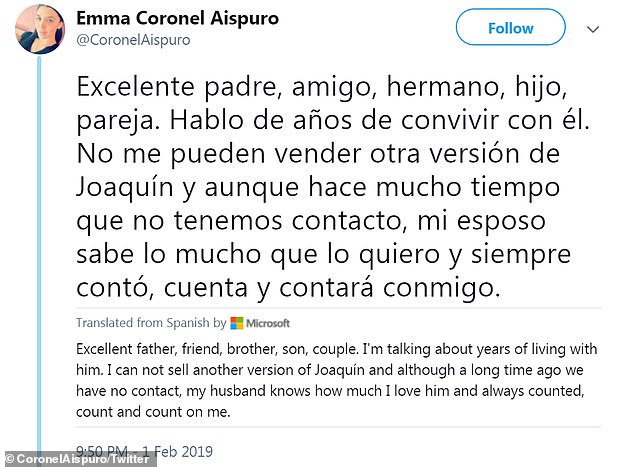Click Emma Coronel Aispuro's profile avatar
This screenshot has width=634, height=467.
point(36,29)
